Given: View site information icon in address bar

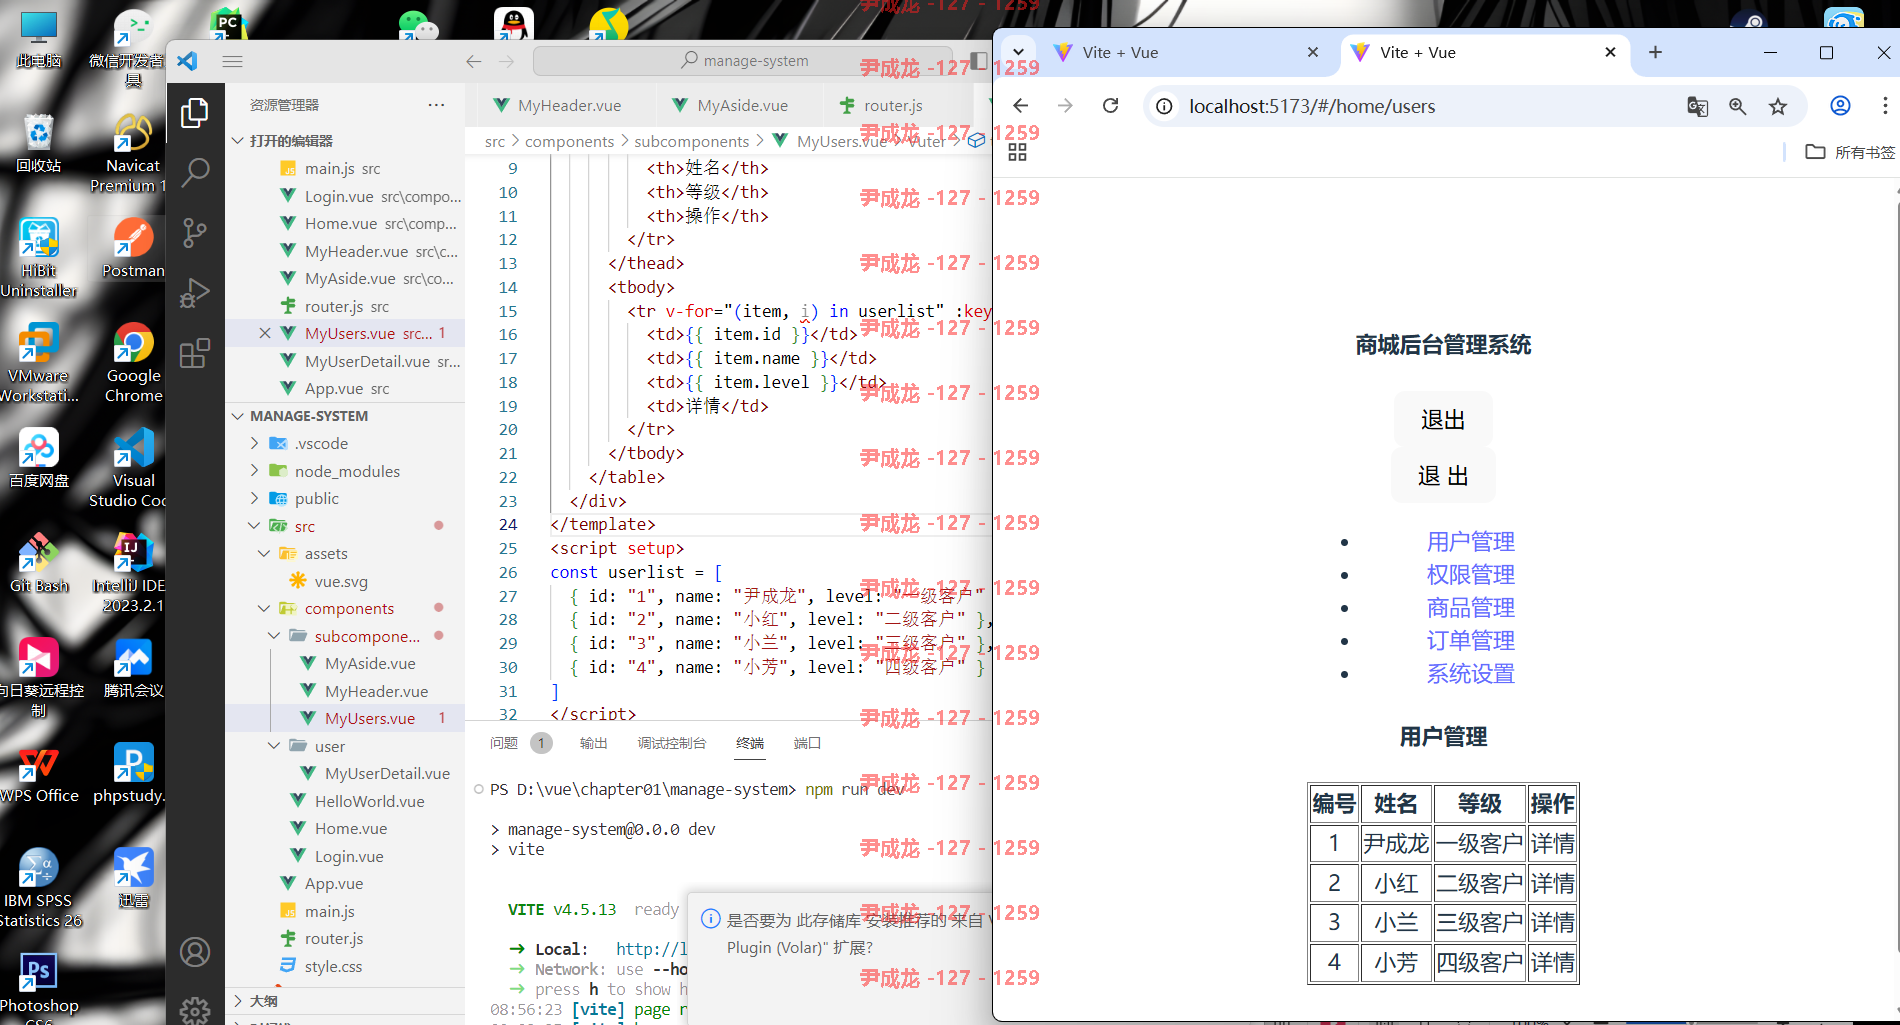Looking at the screenshot, I should [x=1164, y=106].
